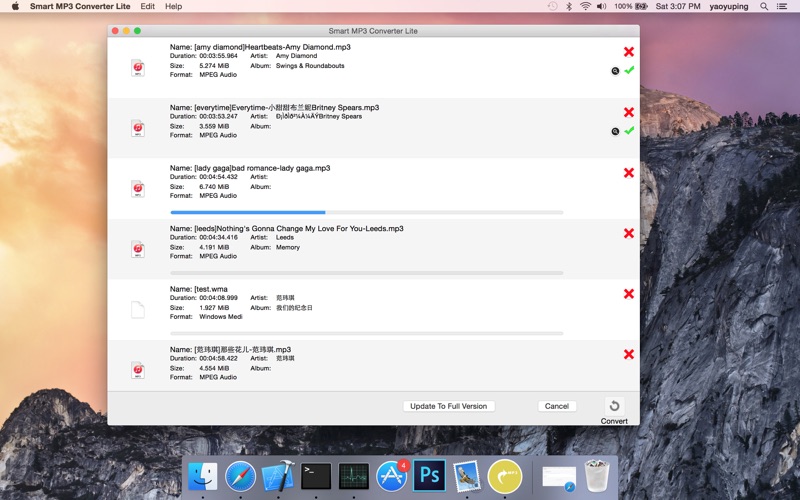Select the Everytime Britney Spears.mp3 name
800x500 pixels.
[287, 108]
